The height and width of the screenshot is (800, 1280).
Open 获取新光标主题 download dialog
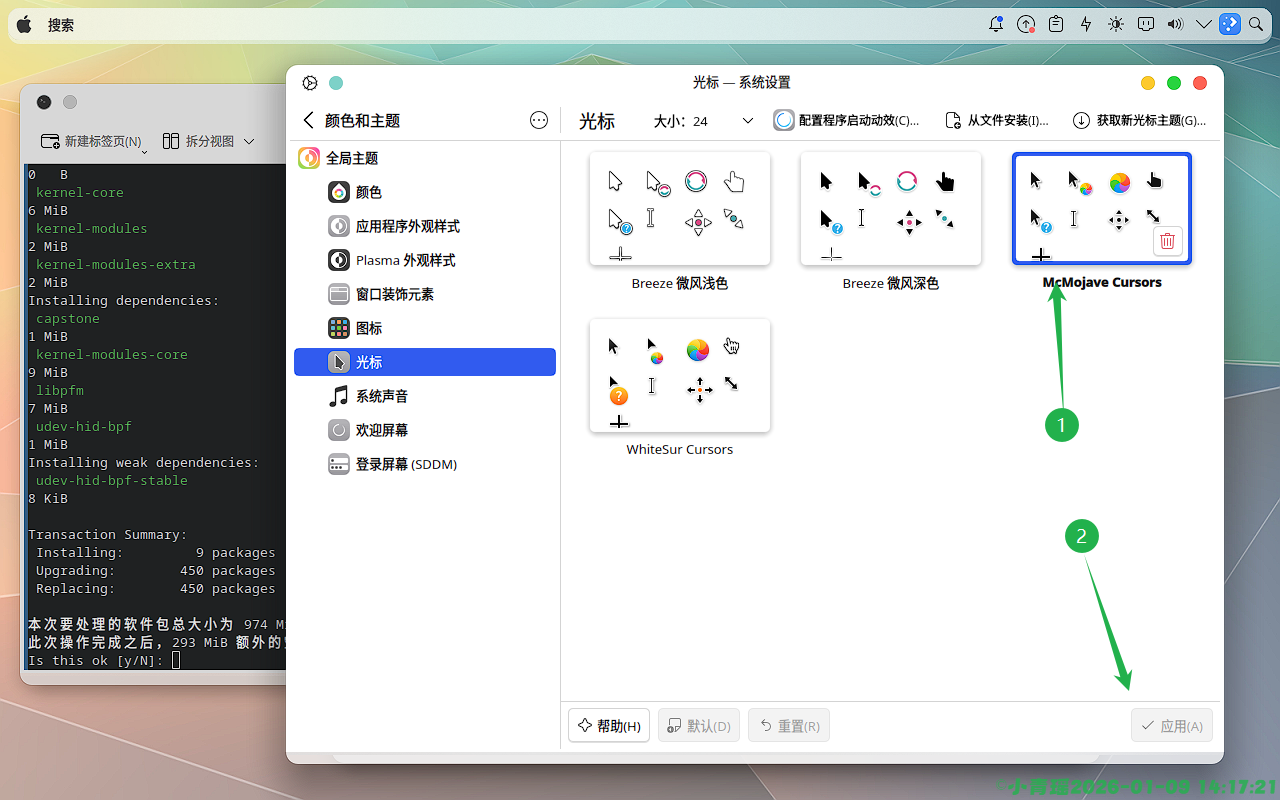coord(1139,121)
